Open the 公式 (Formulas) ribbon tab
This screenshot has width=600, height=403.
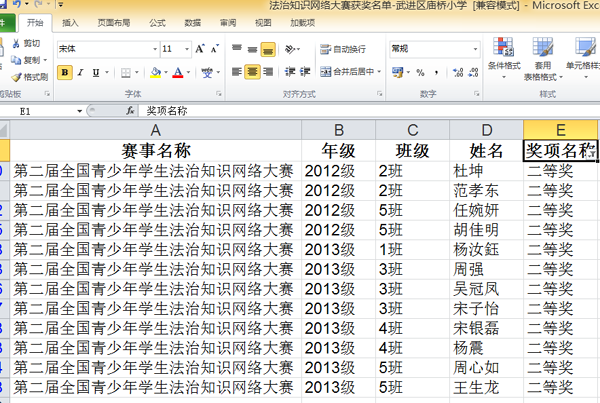[157, 21]
